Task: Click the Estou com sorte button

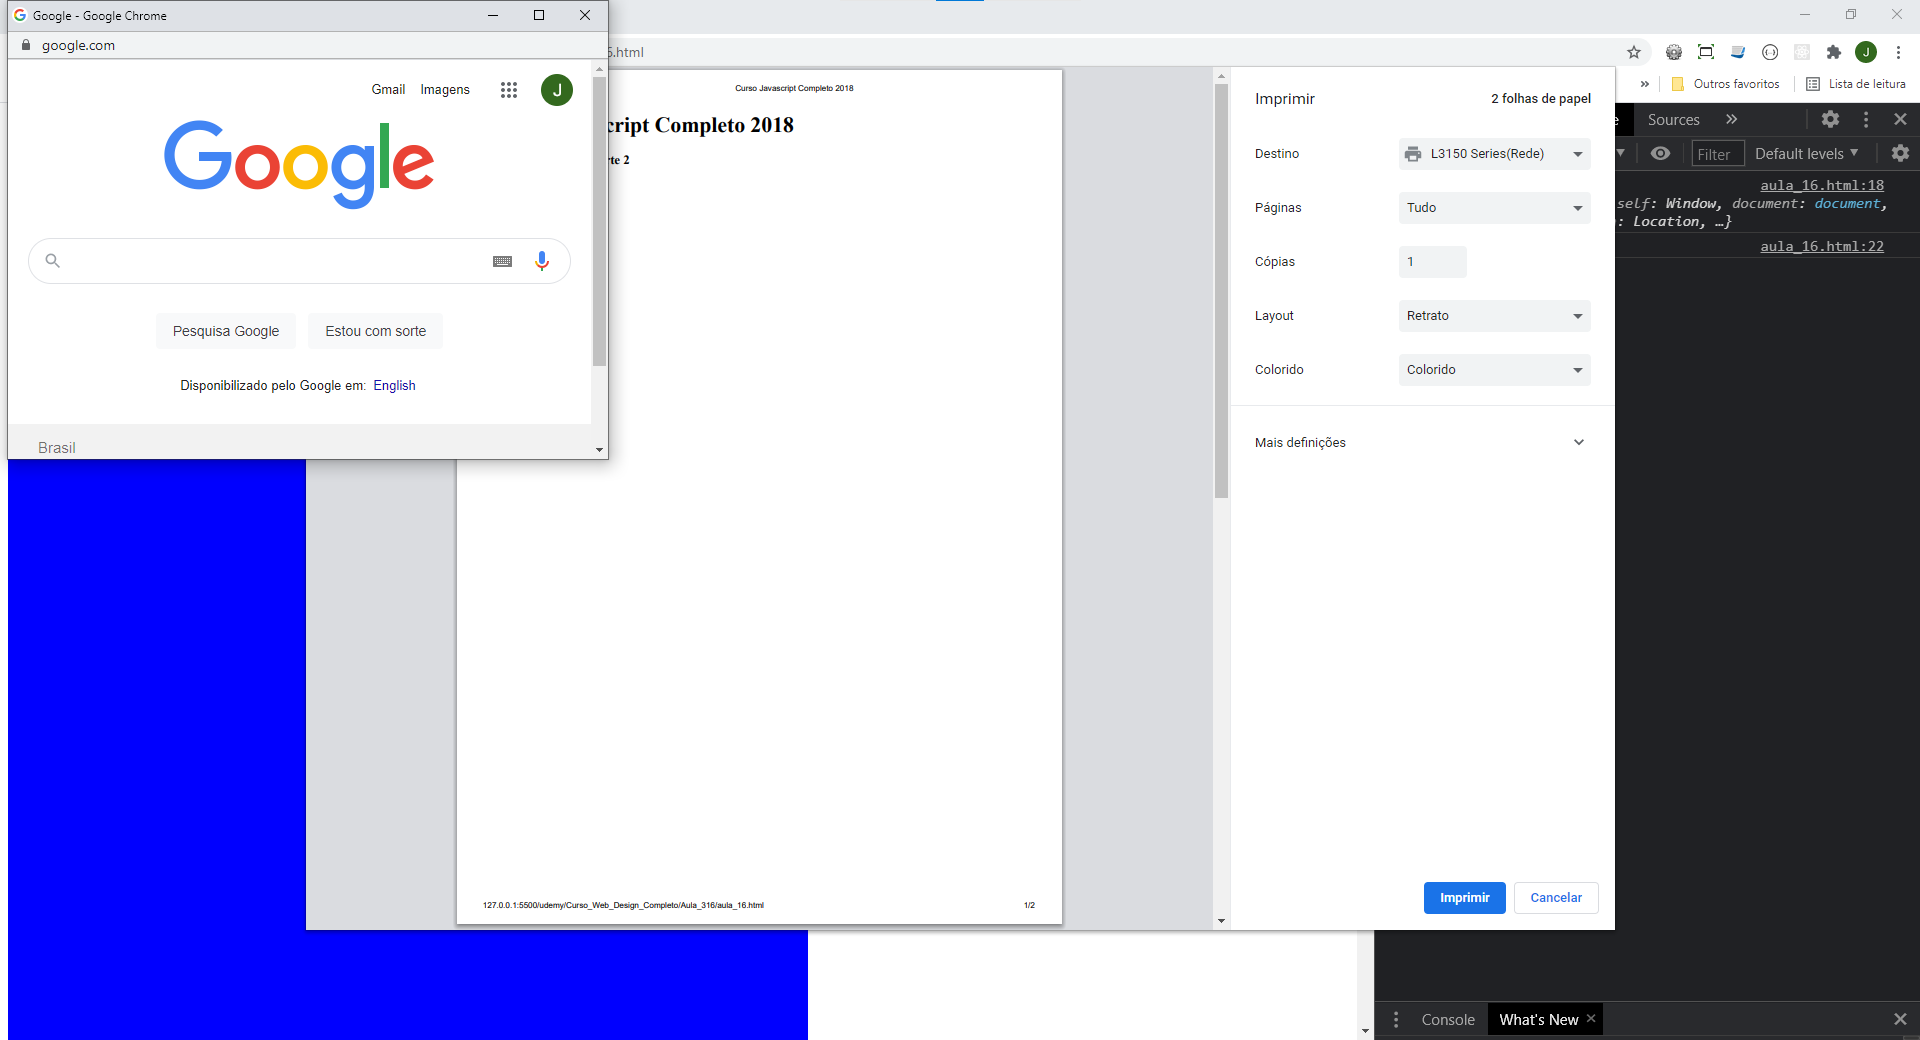Action: [375, 331]
